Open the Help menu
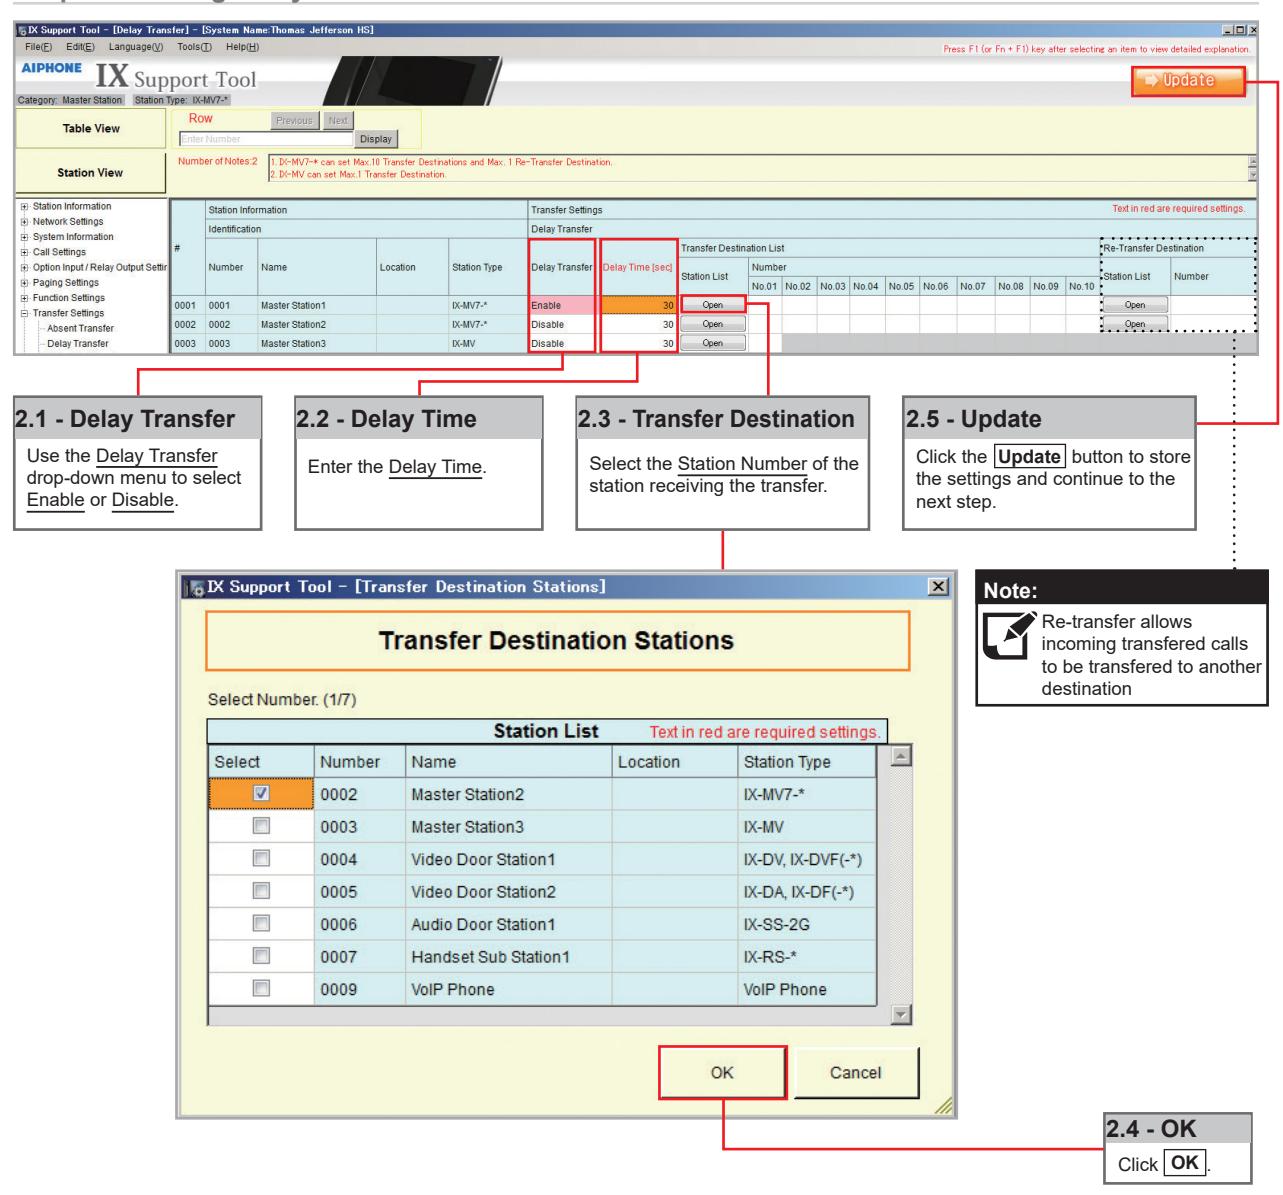 point(242,47)
